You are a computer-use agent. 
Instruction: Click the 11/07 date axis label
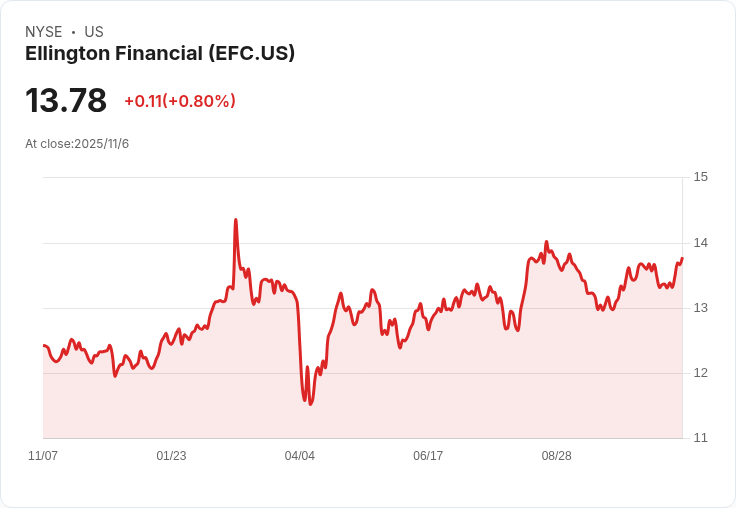[43, 456]
